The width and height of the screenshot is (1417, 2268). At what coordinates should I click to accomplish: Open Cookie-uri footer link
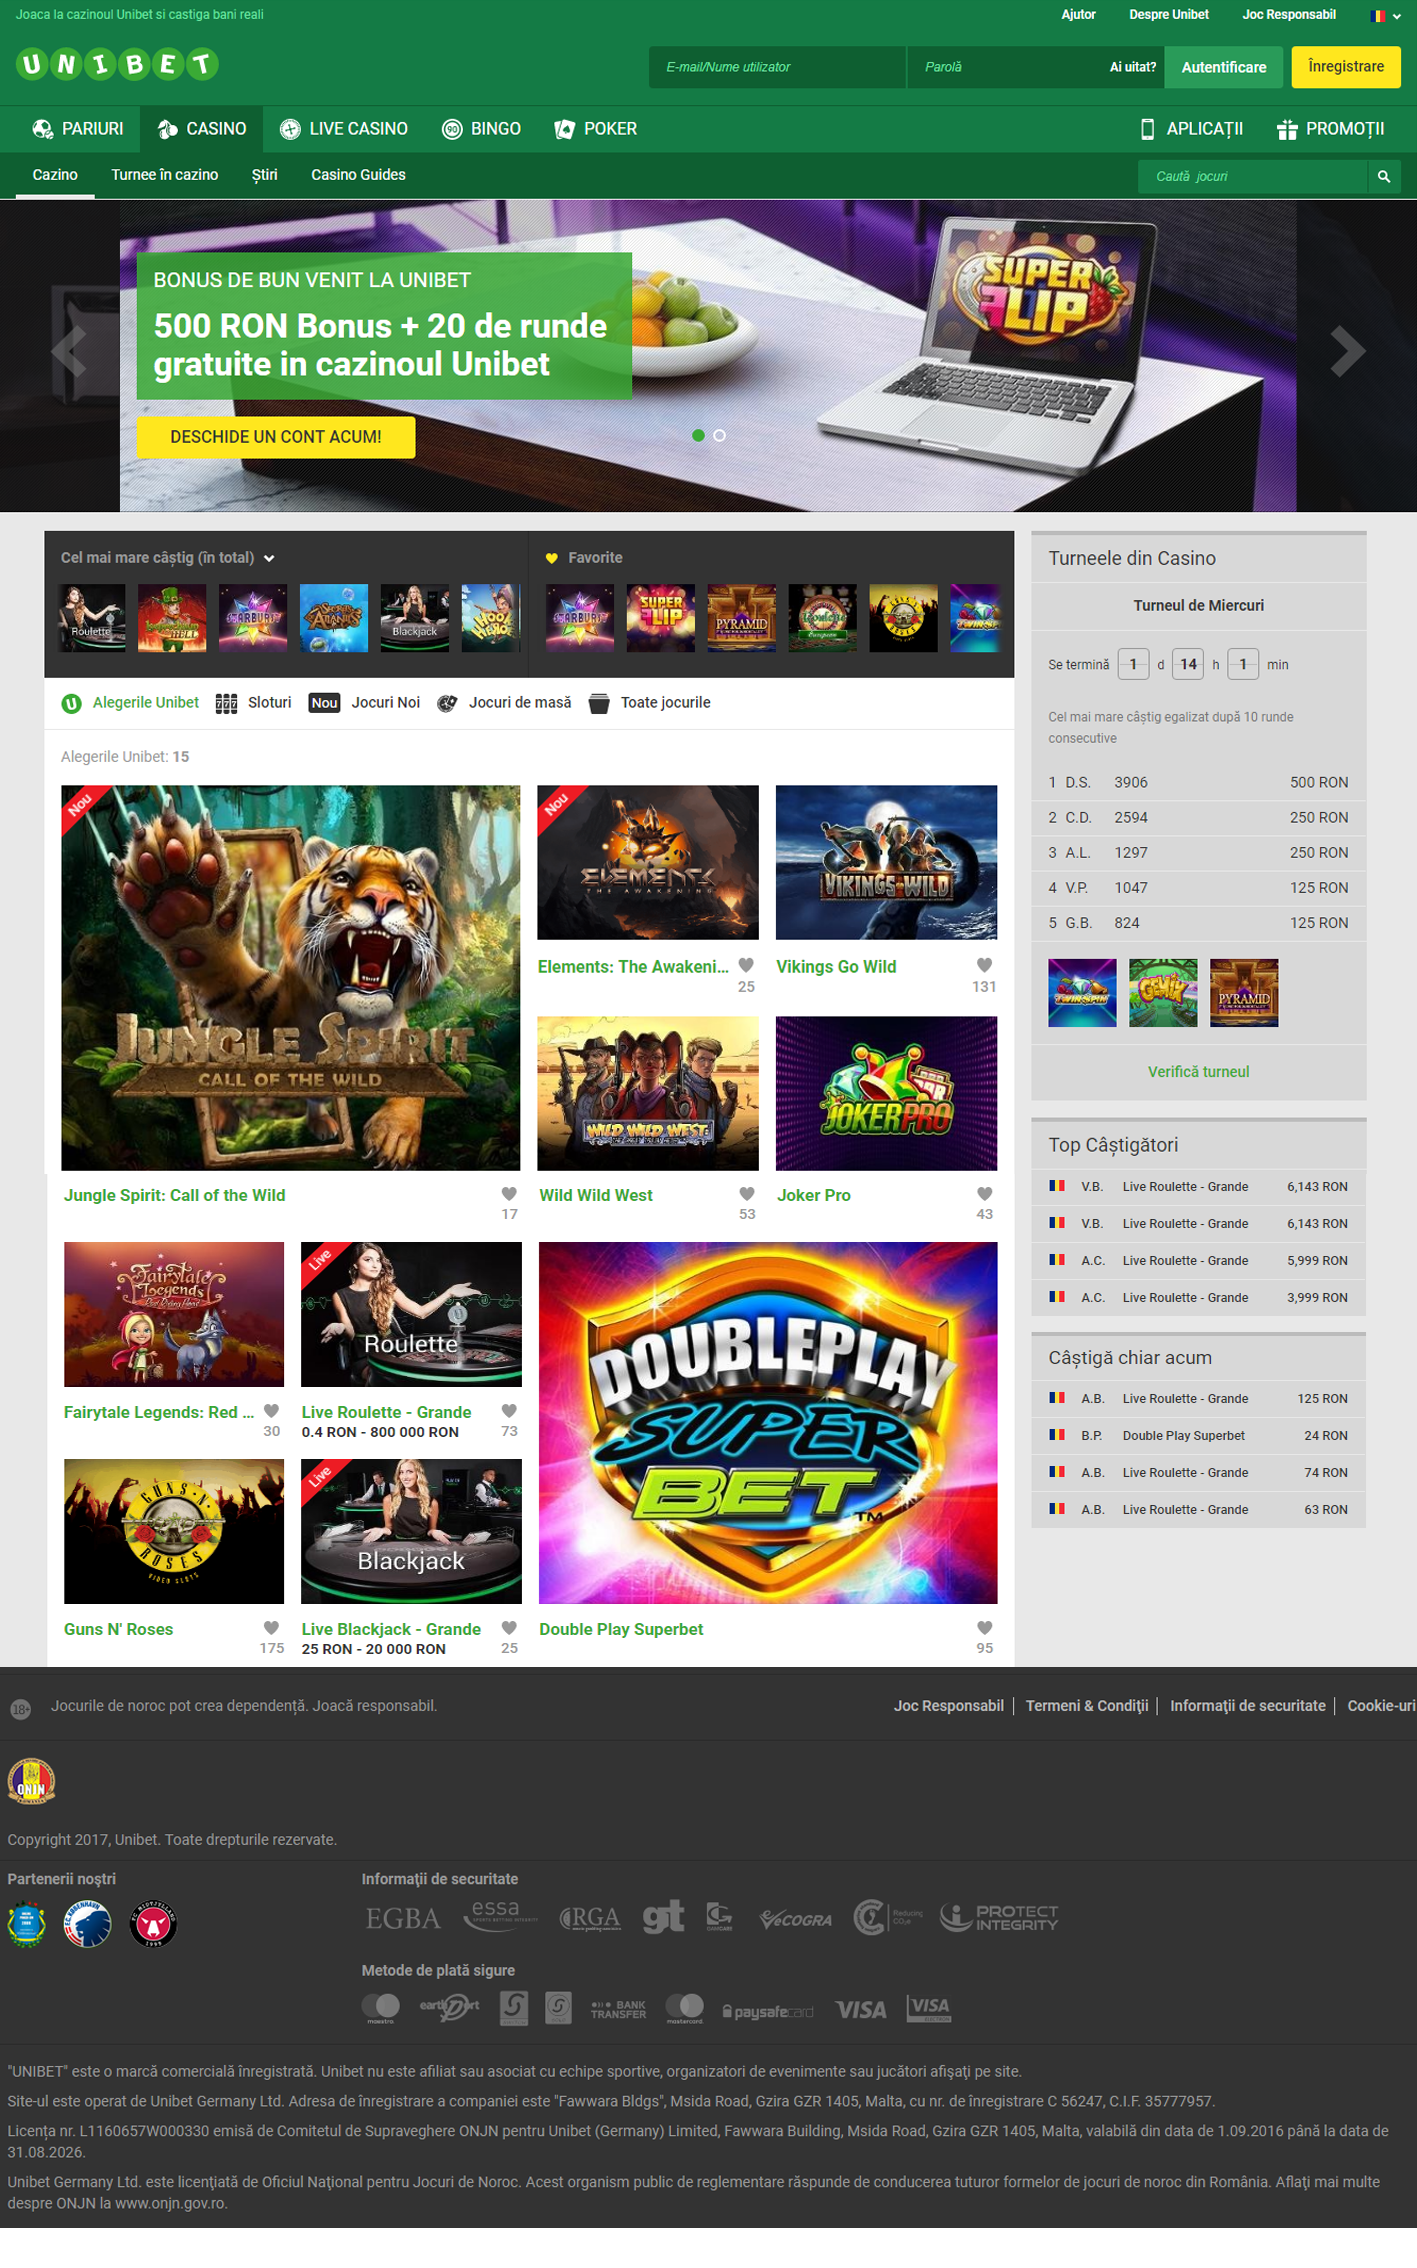point(1381,1706)
